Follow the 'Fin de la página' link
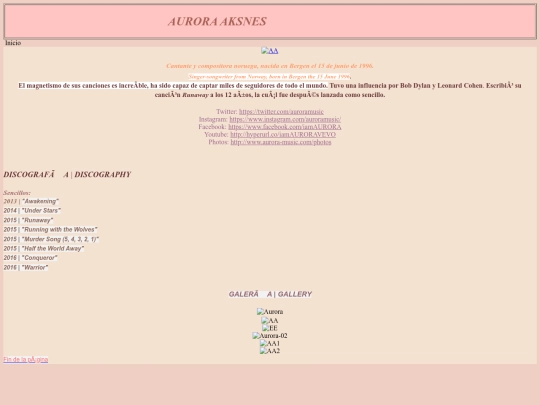This screenshot has height=405, width=540. pos(26,360)
